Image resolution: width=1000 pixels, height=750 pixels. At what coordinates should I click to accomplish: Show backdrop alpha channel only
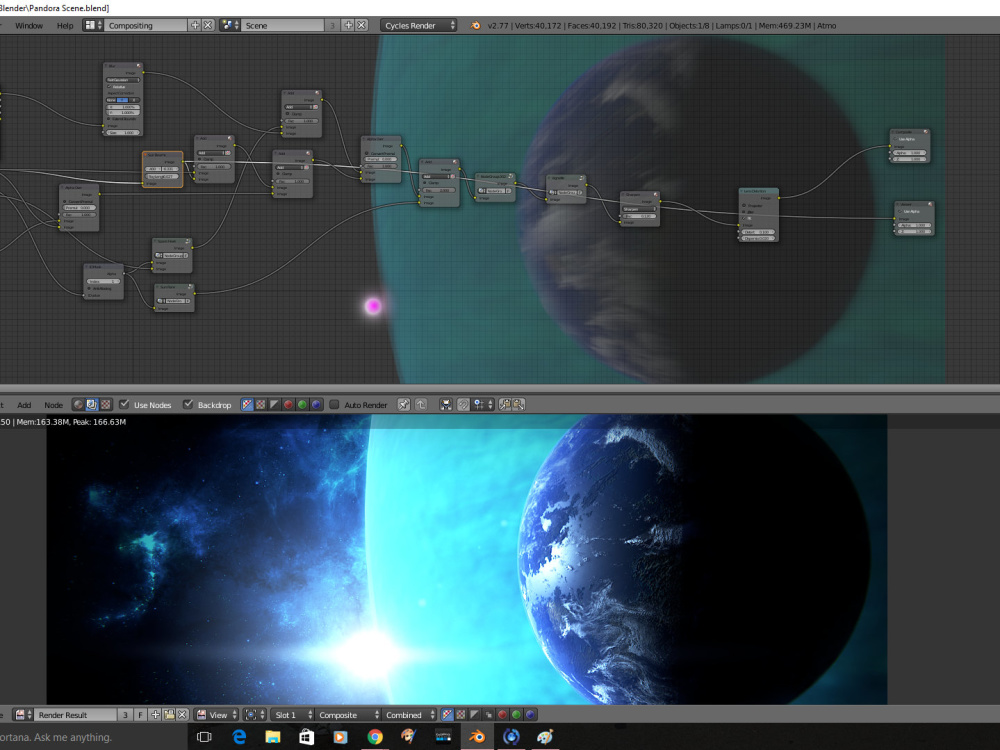pos(275,404)
